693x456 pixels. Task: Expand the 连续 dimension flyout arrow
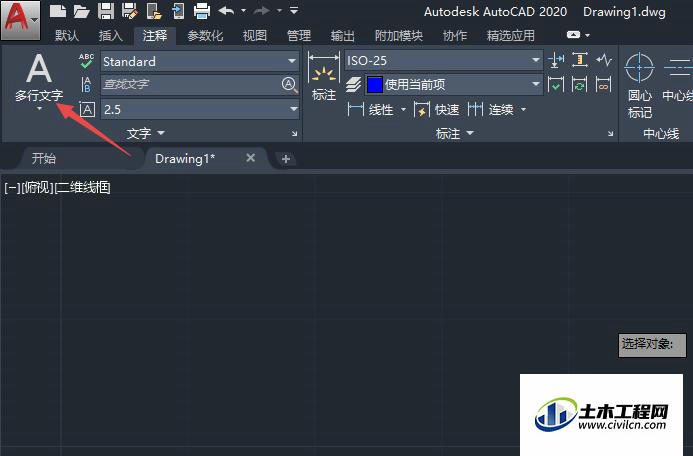click(524, 110)
